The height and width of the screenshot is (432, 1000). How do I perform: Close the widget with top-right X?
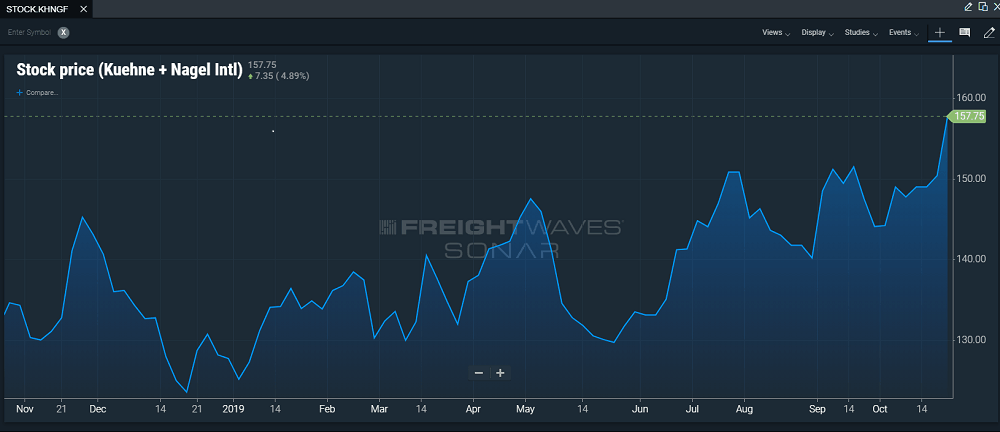[x=995, y=6]
